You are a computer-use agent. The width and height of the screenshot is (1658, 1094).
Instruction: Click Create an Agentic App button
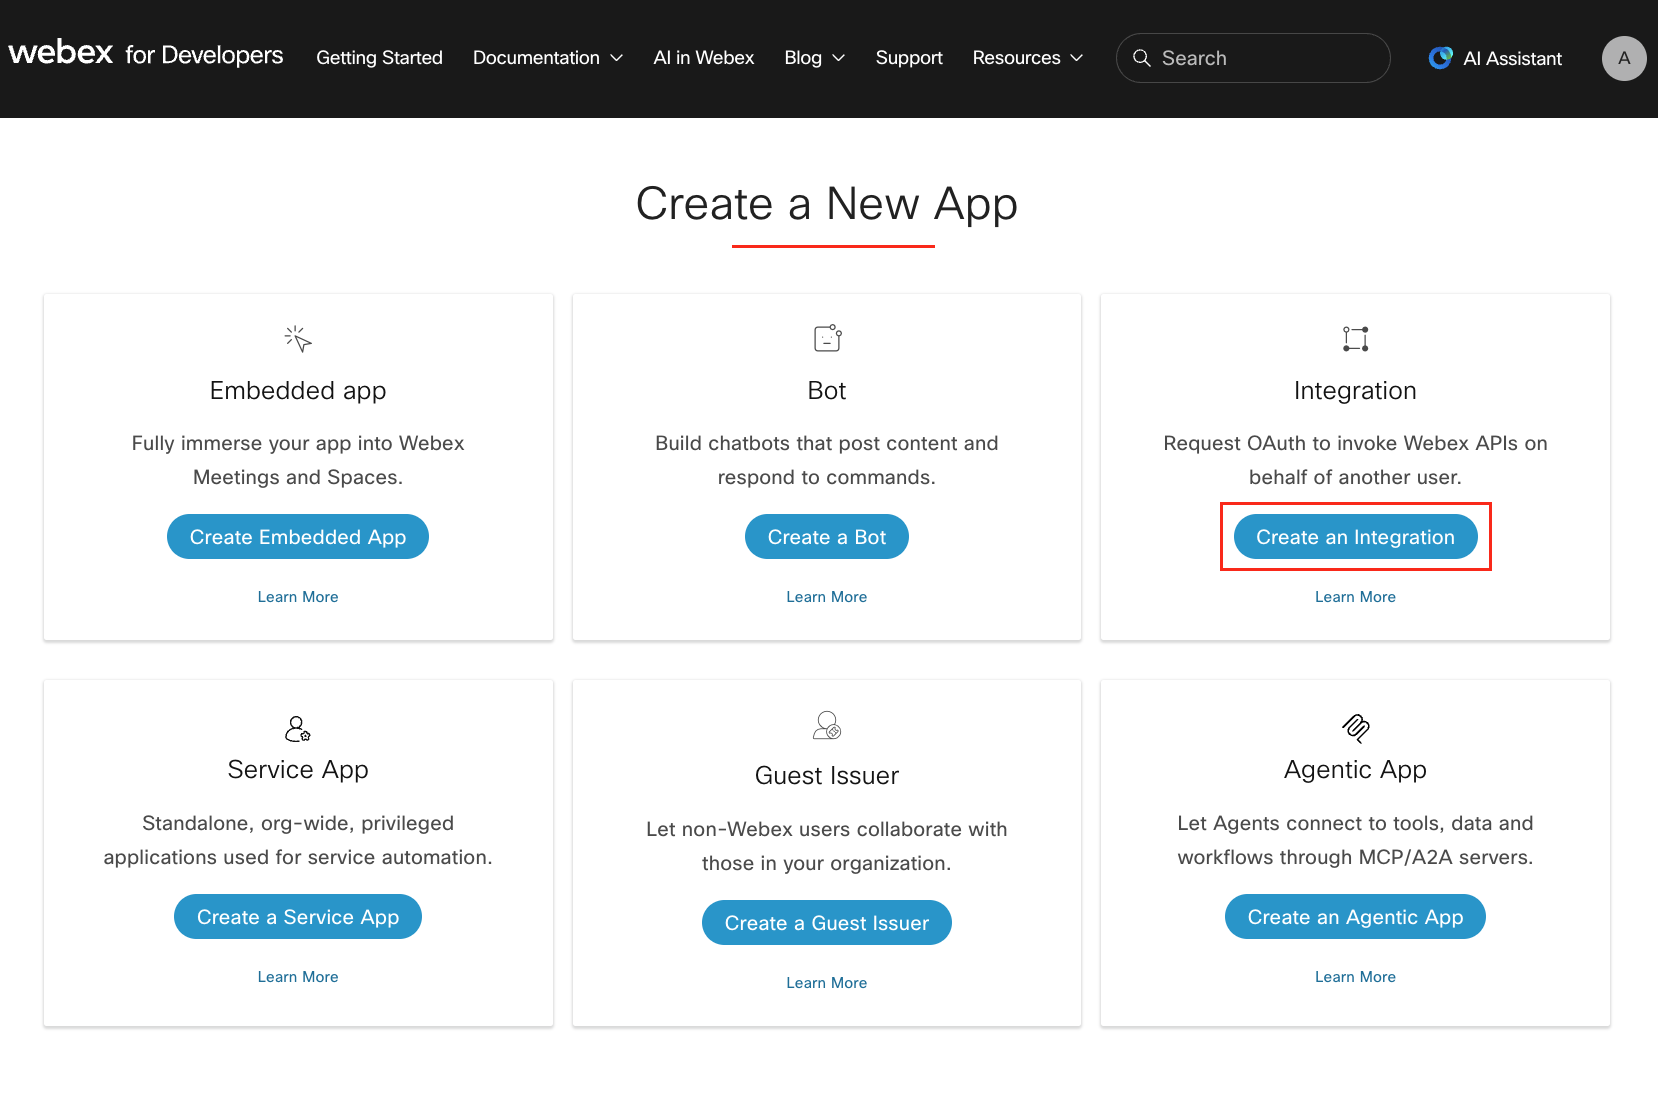coord(1355,917)
